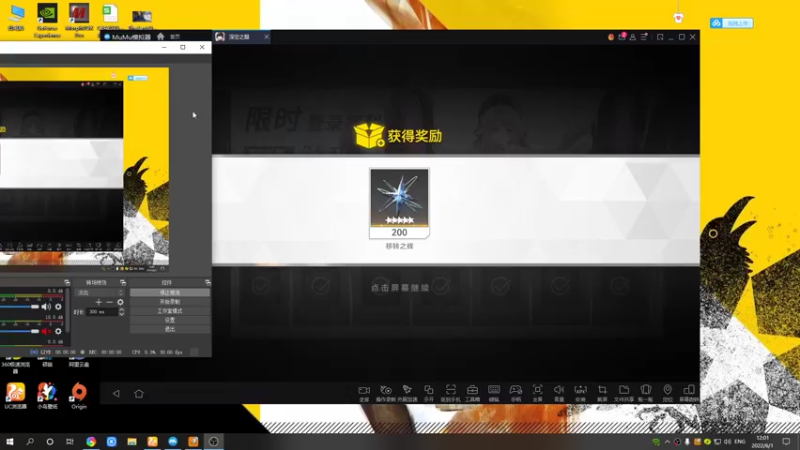Click the ENG input language indicator
Screen dimensions: 800x450
point(739,442)
